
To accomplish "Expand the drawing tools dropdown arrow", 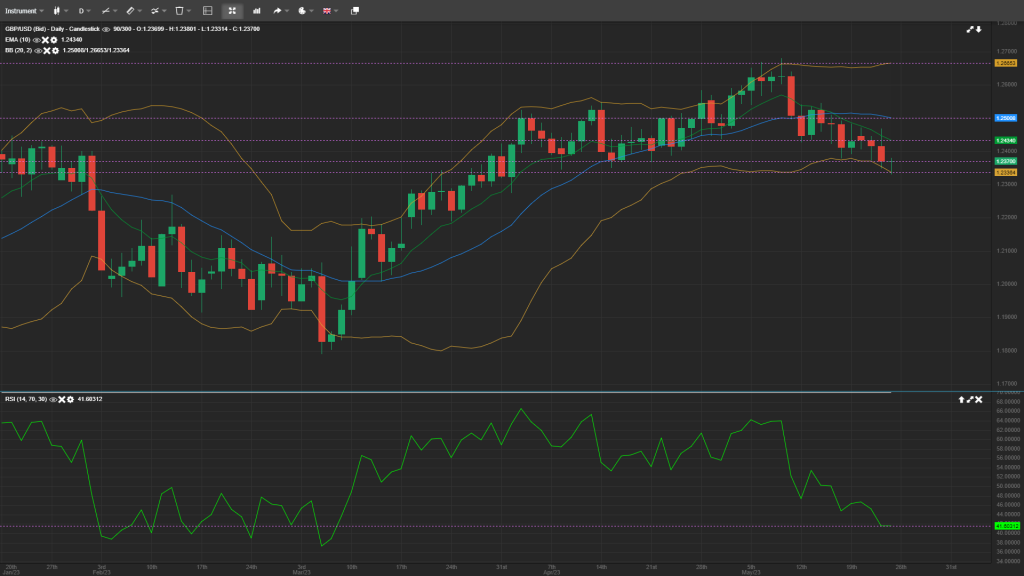I will [x=115, y=11].
